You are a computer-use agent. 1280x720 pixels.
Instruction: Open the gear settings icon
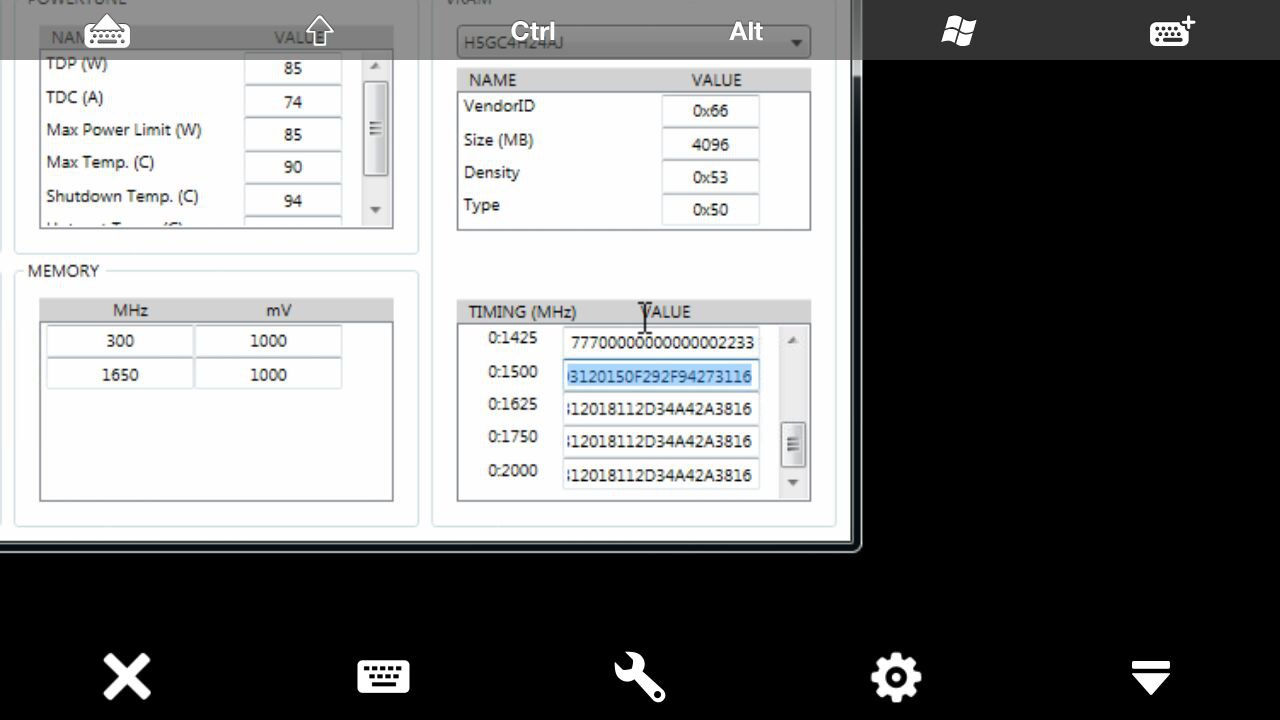896,677
